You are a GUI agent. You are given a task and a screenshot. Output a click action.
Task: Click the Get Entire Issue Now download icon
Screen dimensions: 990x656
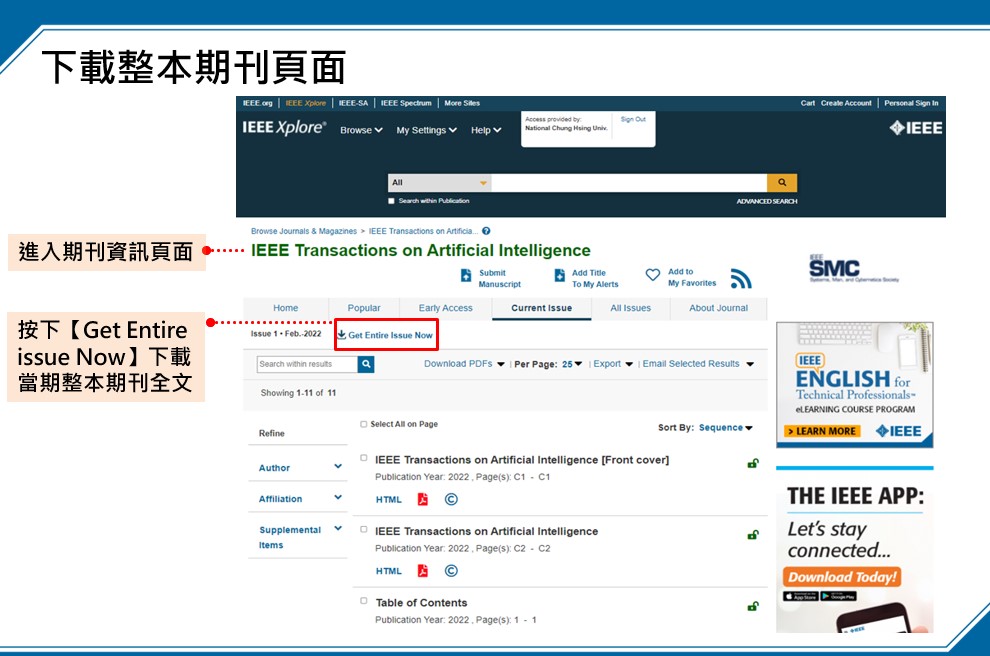(342, 335)
